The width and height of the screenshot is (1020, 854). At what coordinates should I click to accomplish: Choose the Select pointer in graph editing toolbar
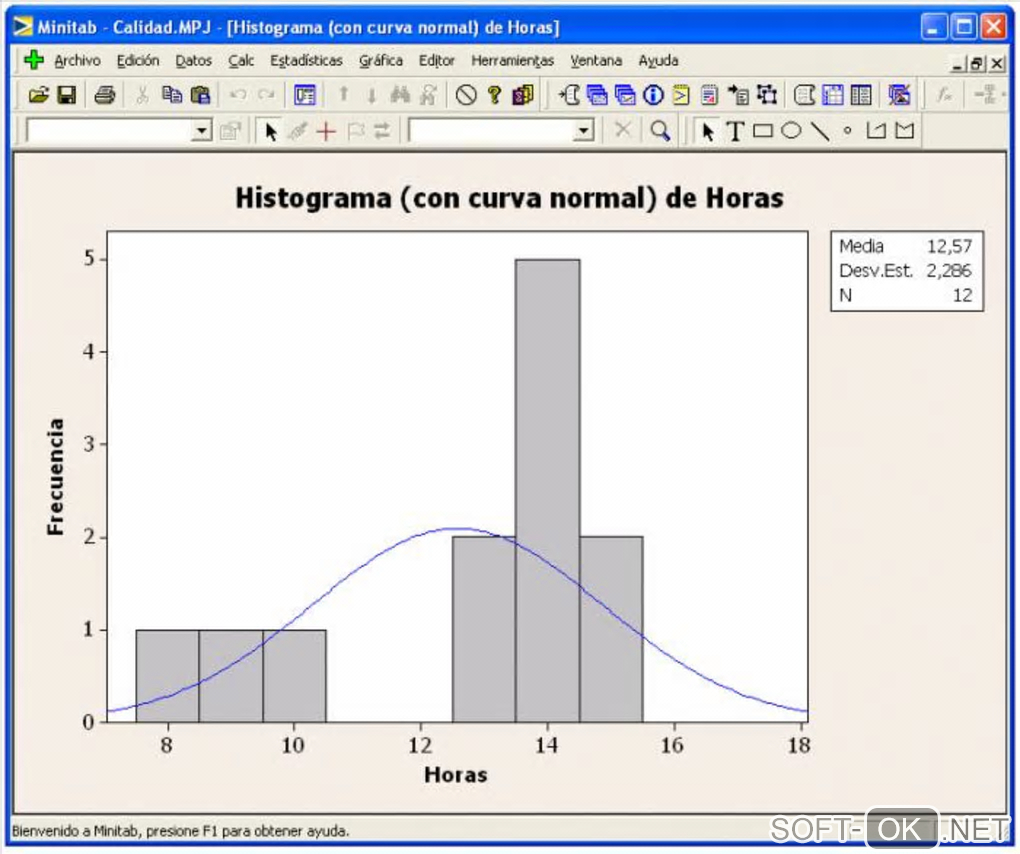click(271, 131)
